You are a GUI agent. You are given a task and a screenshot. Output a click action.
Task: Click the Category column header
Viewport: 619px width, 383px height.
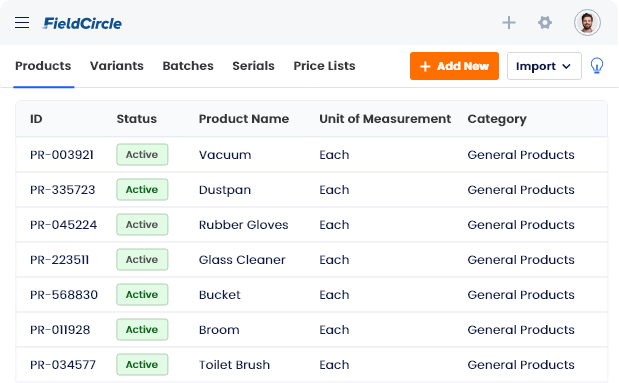497,119
